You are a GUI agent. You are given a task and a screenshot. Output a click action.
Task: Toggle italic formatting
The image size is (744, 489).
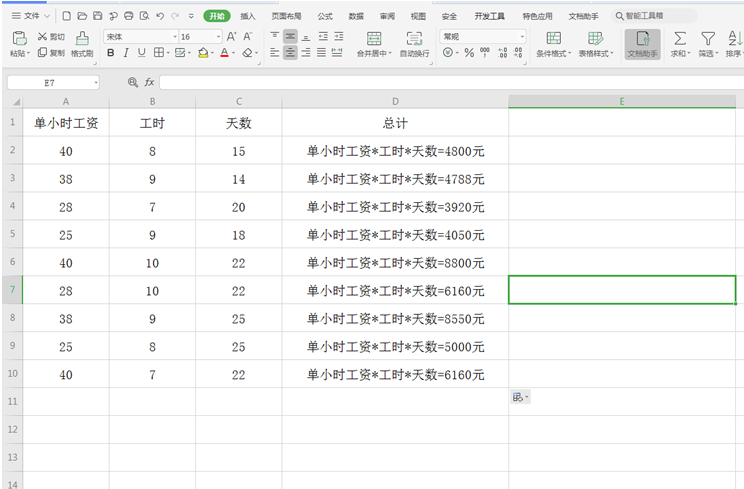point(126,53)
